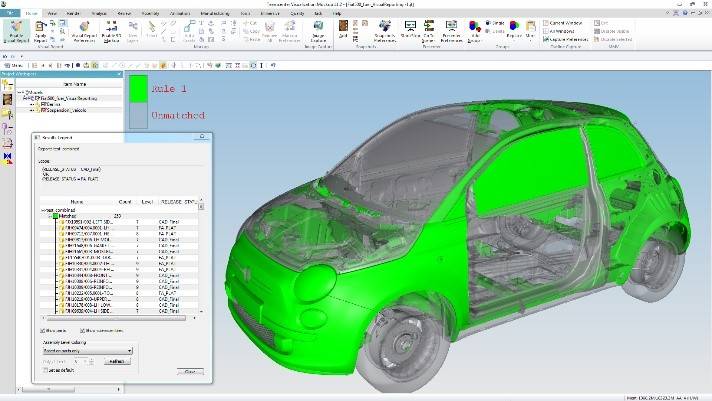This screenshot has width=712, height=401.
Task: Sort by the Level column header
Action: pyautogui.click(x=147, y=202)
